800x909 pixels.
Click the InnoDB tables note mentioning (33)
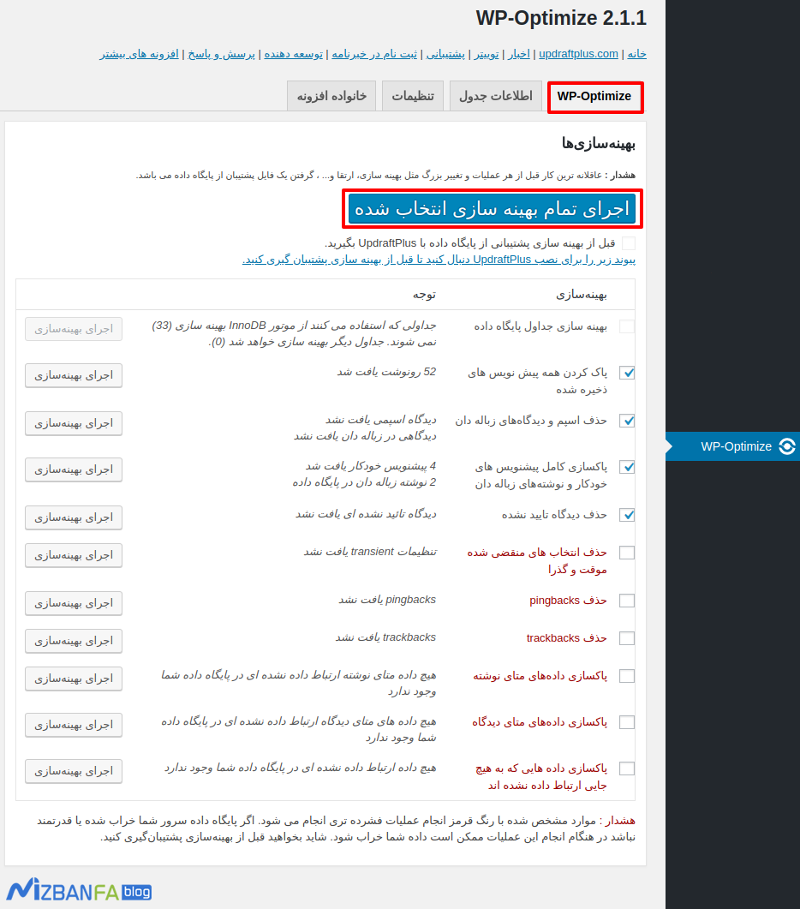294,334
